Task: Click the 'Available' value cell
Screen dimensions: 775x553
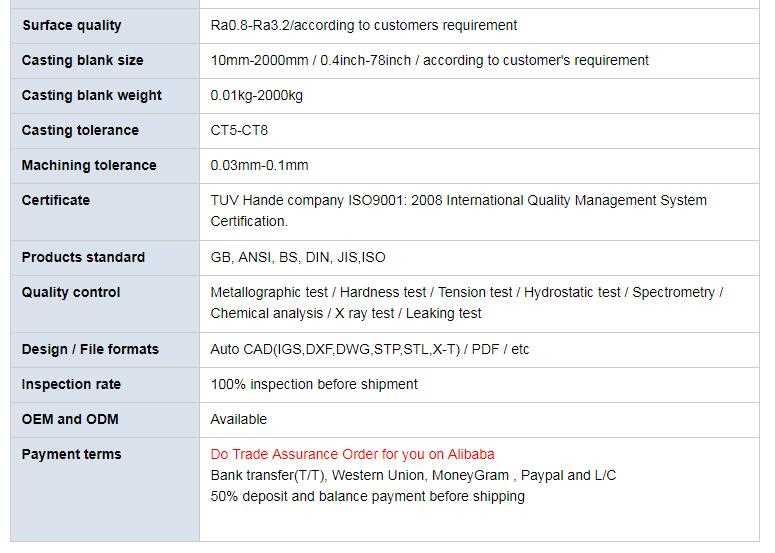Action: click(238, 419)
